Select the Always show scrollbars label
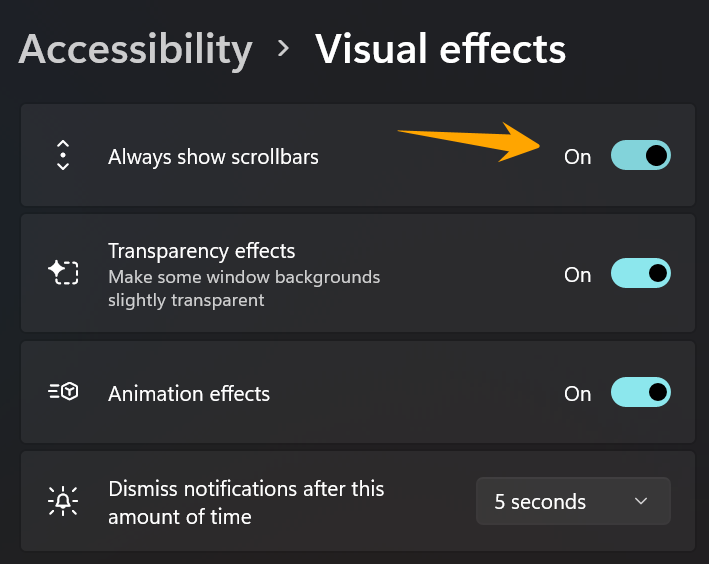Screen dimensions: 709x564 [213, 156]
